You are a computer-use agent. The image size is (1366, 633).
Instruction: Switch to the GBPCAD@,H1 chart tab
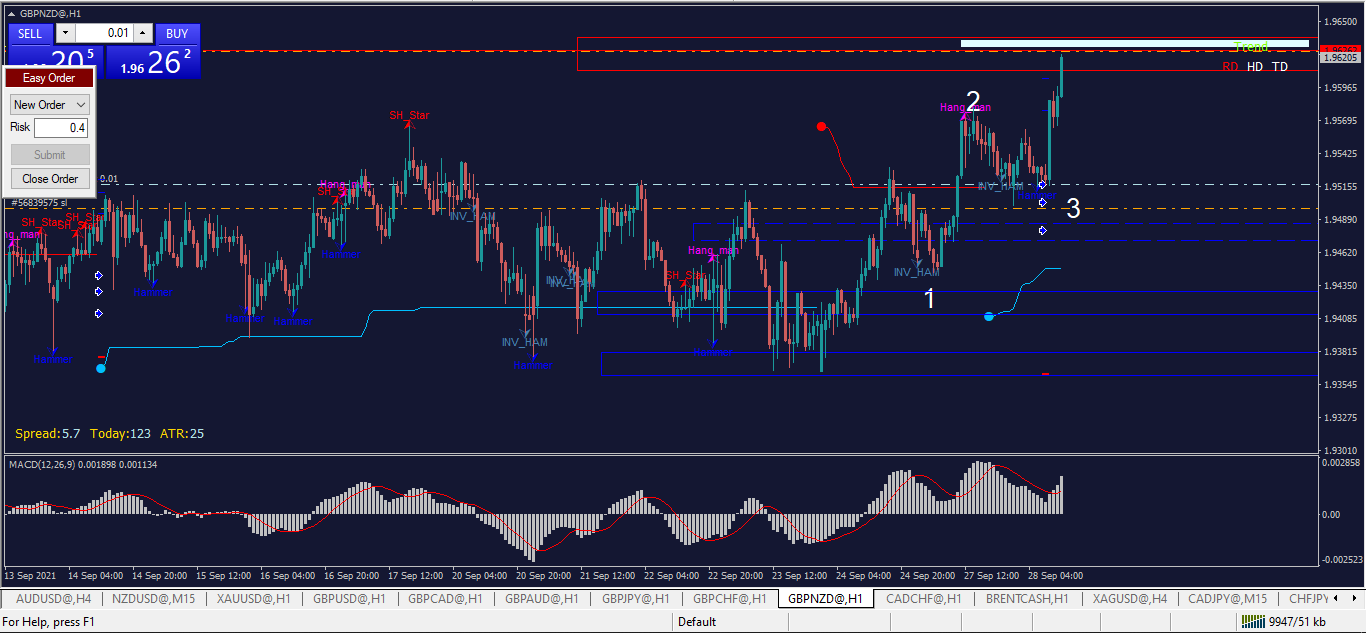pyautogui.click(x=445, y=598)
